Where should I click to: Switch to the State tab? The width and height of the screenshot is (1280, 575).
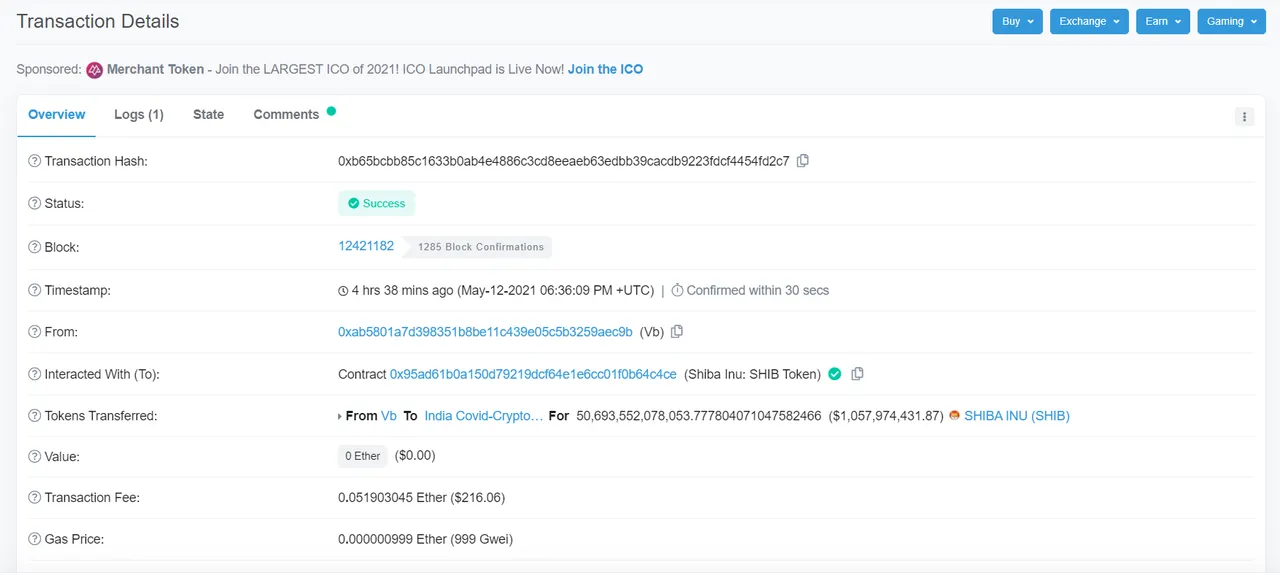pos(208,115)
